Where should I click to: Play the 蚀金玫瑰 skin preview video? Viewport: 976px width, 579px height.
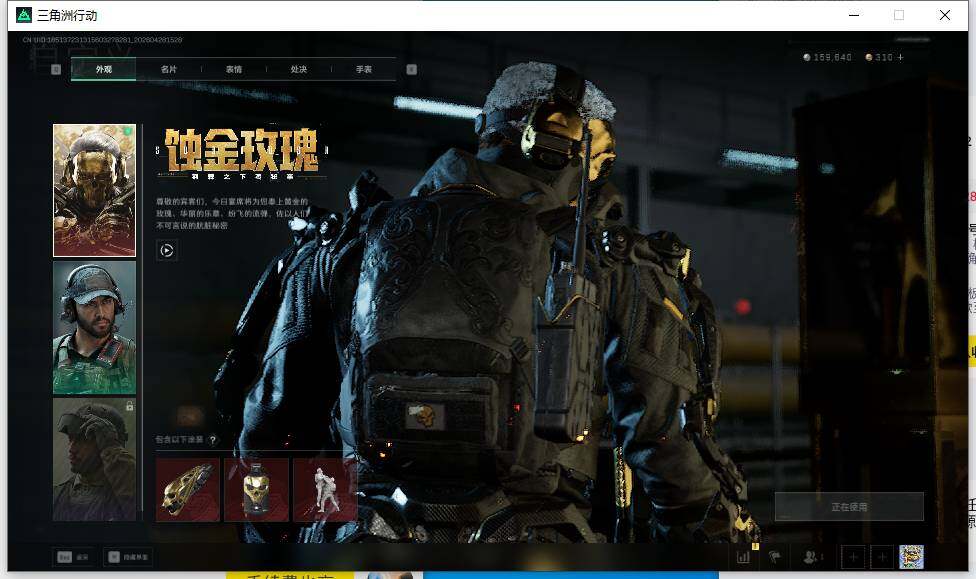(x=167, y=250)
